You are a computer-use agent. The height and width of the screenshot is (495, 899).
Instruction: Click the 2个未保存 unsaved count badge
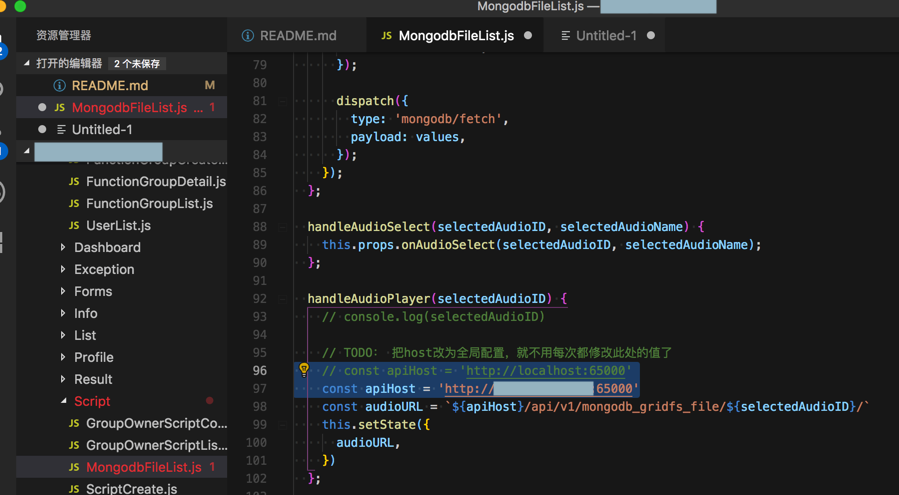tap(136, 64)
